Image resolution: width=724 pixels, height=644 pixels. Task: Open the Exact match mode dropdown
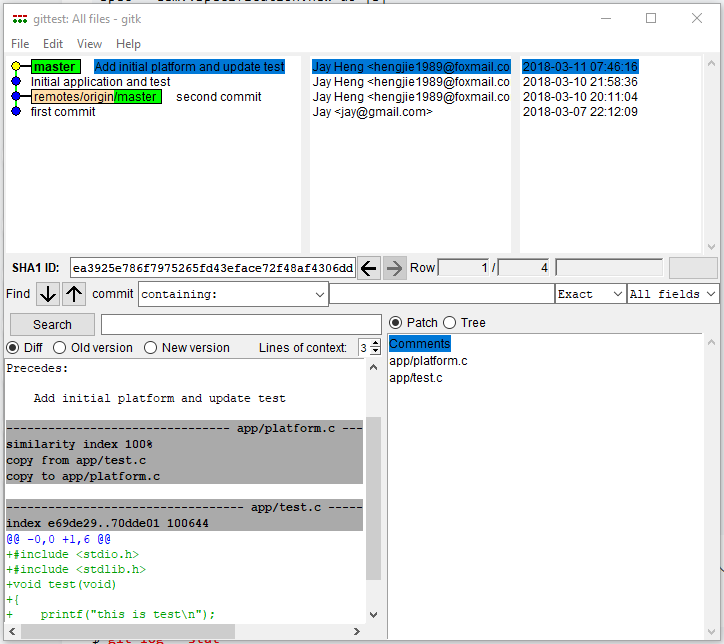[590, 294]
